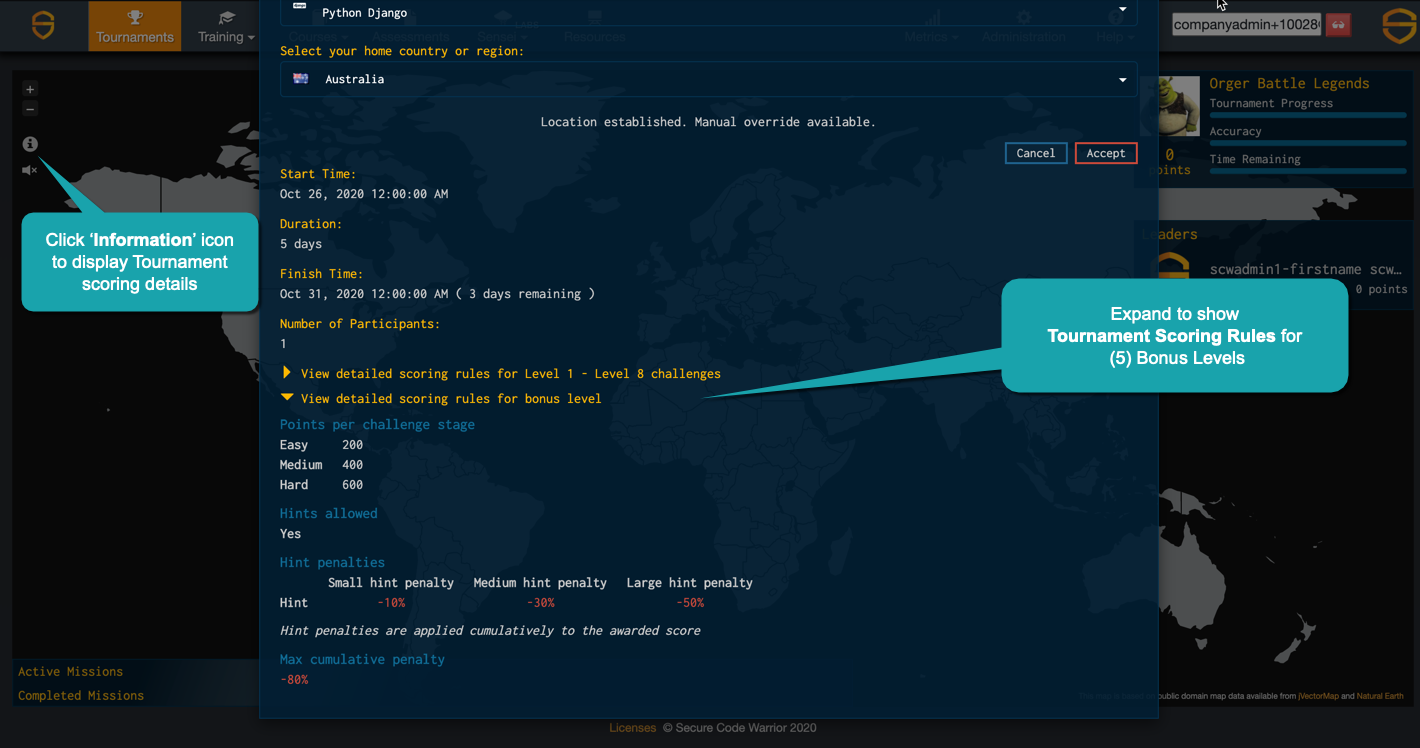1420x748 pixels.
Task: Click the Accuracy progress bar
Action: pyautogui.click(x=1308, y=143)
